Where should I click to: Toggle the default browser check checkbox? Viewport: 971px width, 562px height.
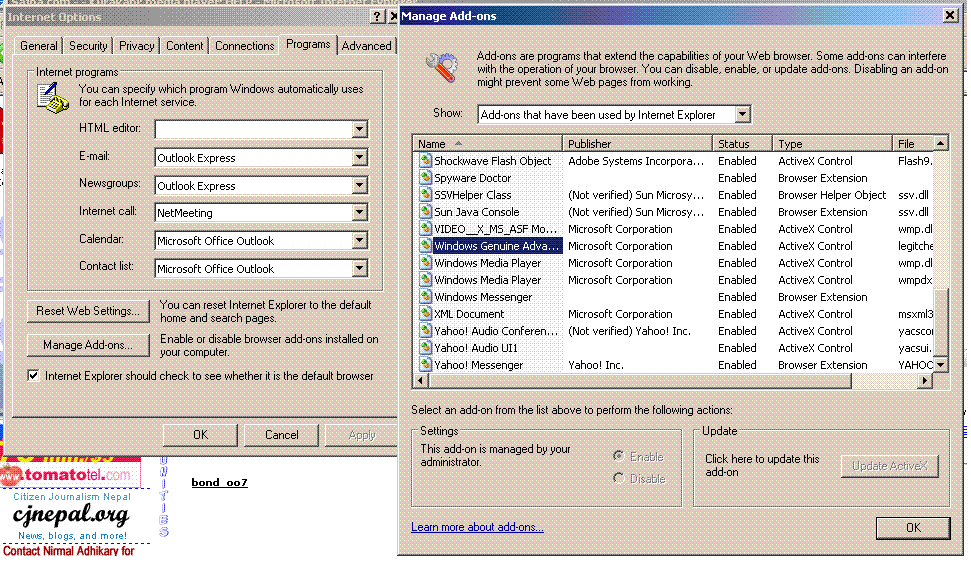coord(34,376)
